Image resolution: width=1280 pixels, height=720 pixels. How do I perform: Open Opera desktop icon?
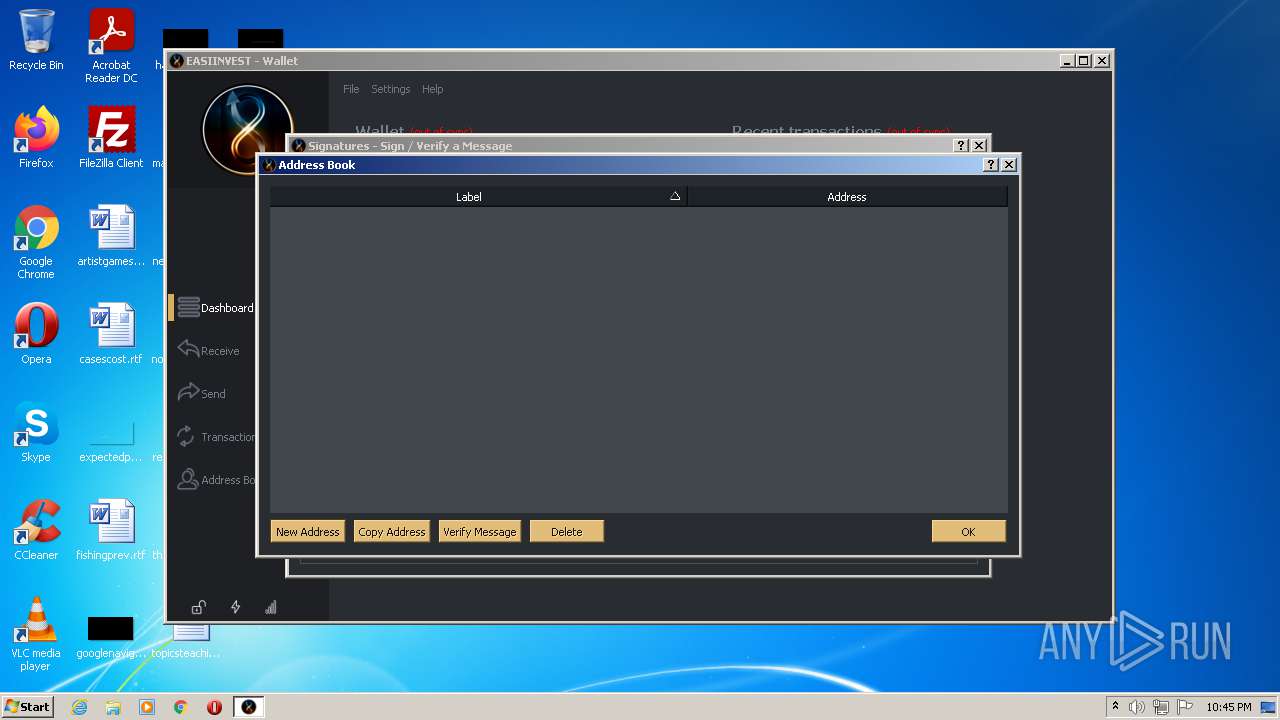(x=36, y=334)
